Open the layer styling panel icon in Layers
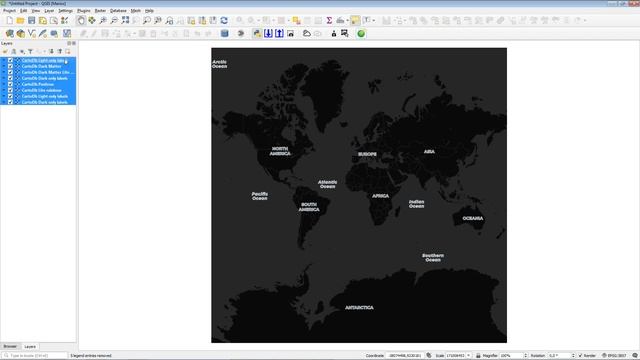640x360 pixels. (5, 51)
